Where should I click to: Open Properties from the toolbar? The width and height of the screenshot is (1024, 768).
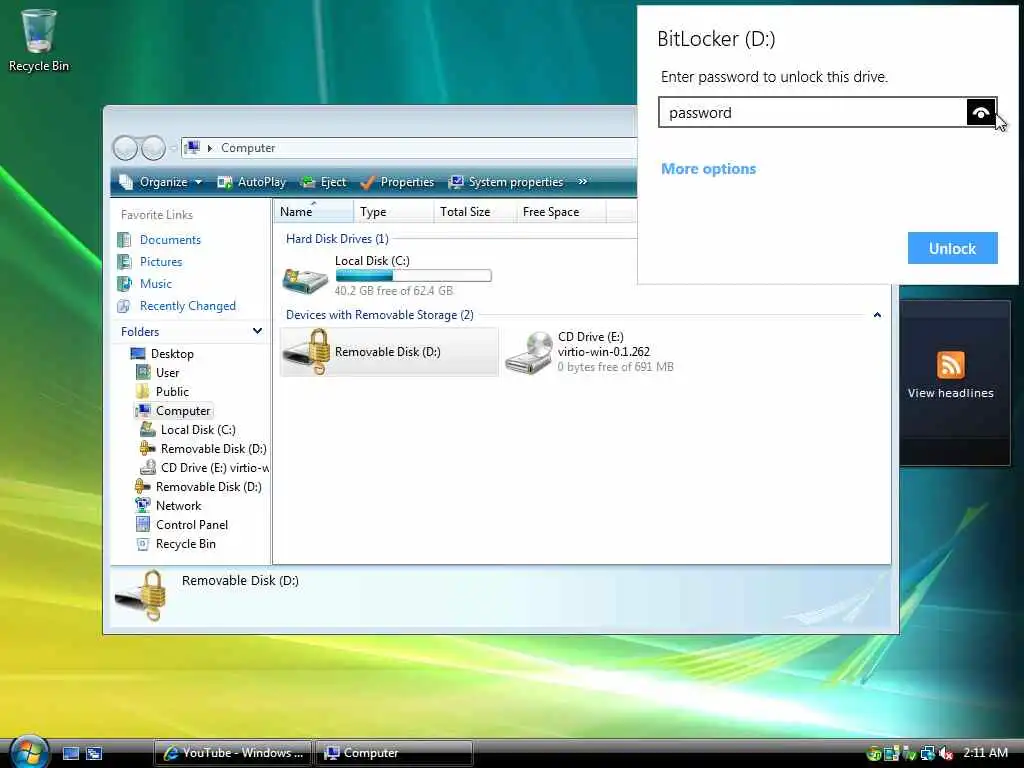[x=397, y=182]
